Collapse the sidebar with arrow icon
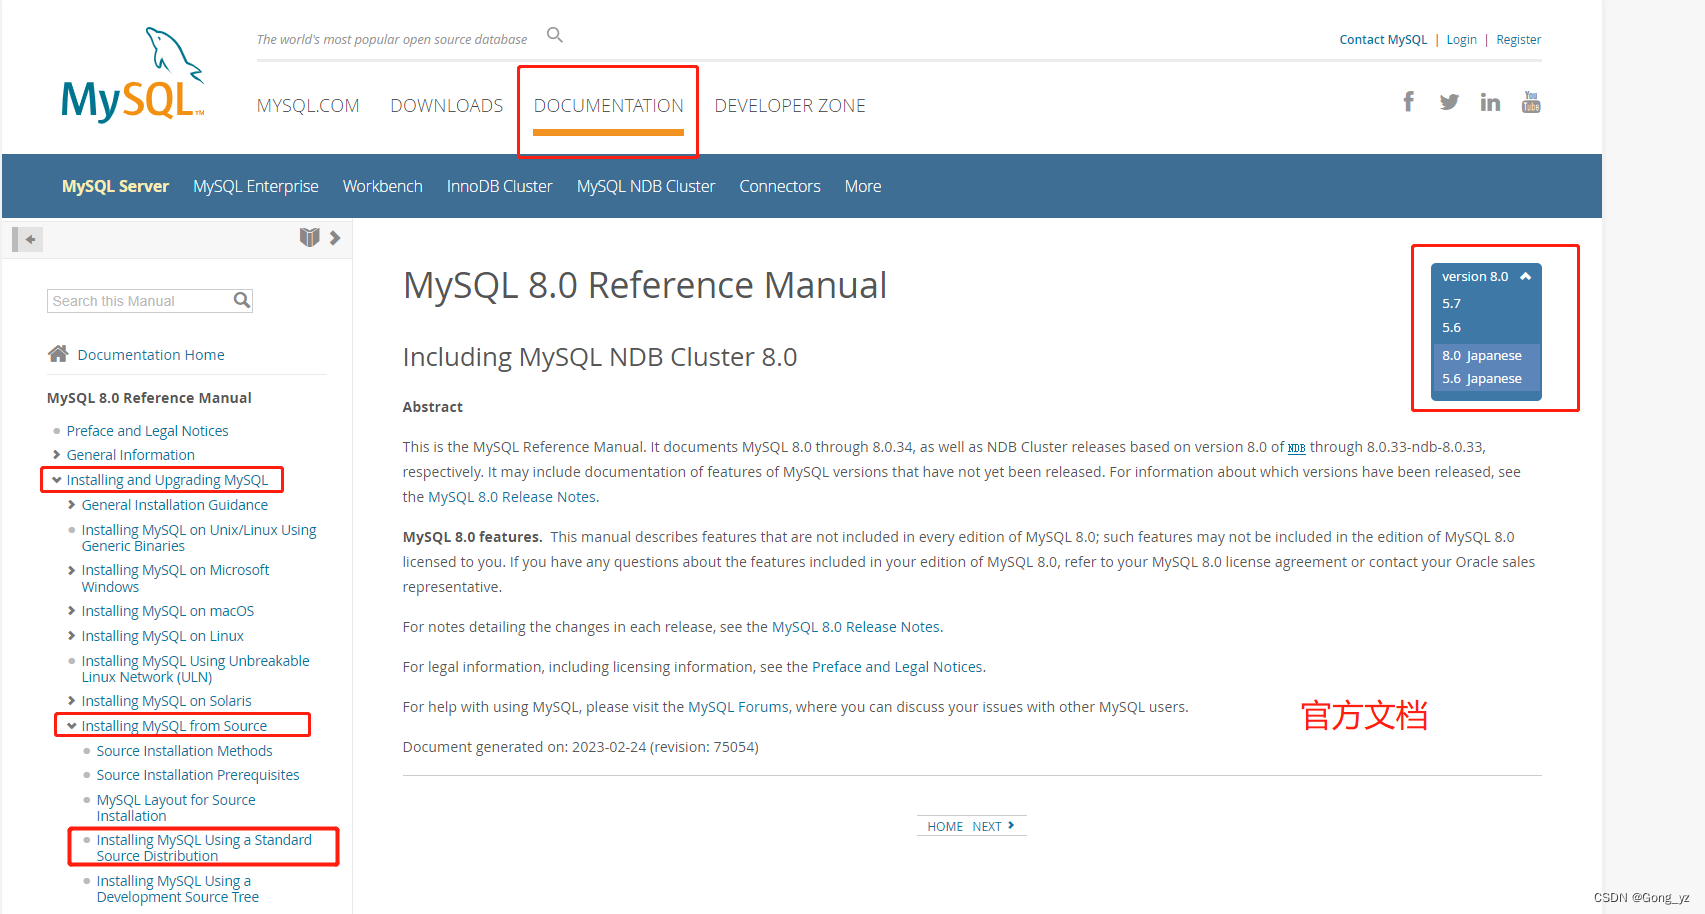This screenshot has width=1705, height=914. click(27, 239)
